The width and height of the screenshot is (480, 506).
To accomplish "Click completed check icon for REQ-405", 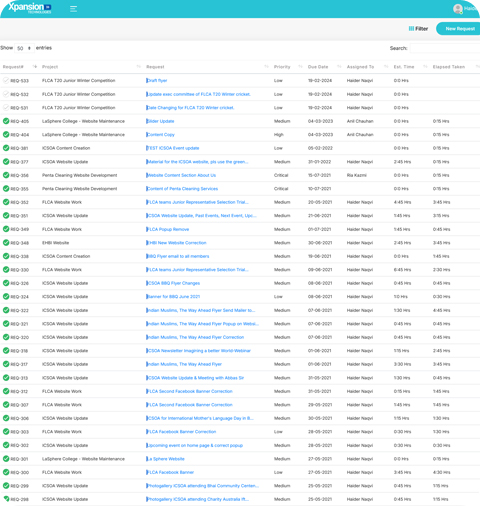I will point(6,121).
